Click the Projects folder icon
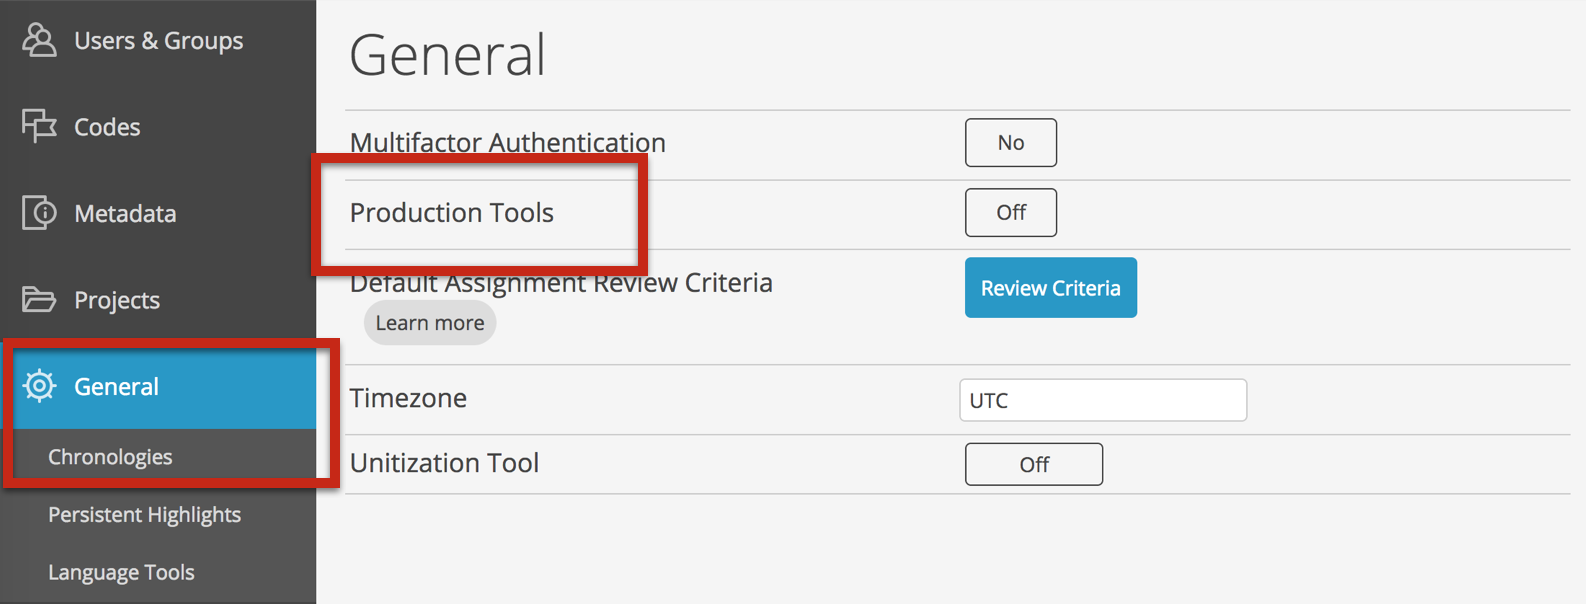This screenshot has width=1586, height=604. pos(39,299)
